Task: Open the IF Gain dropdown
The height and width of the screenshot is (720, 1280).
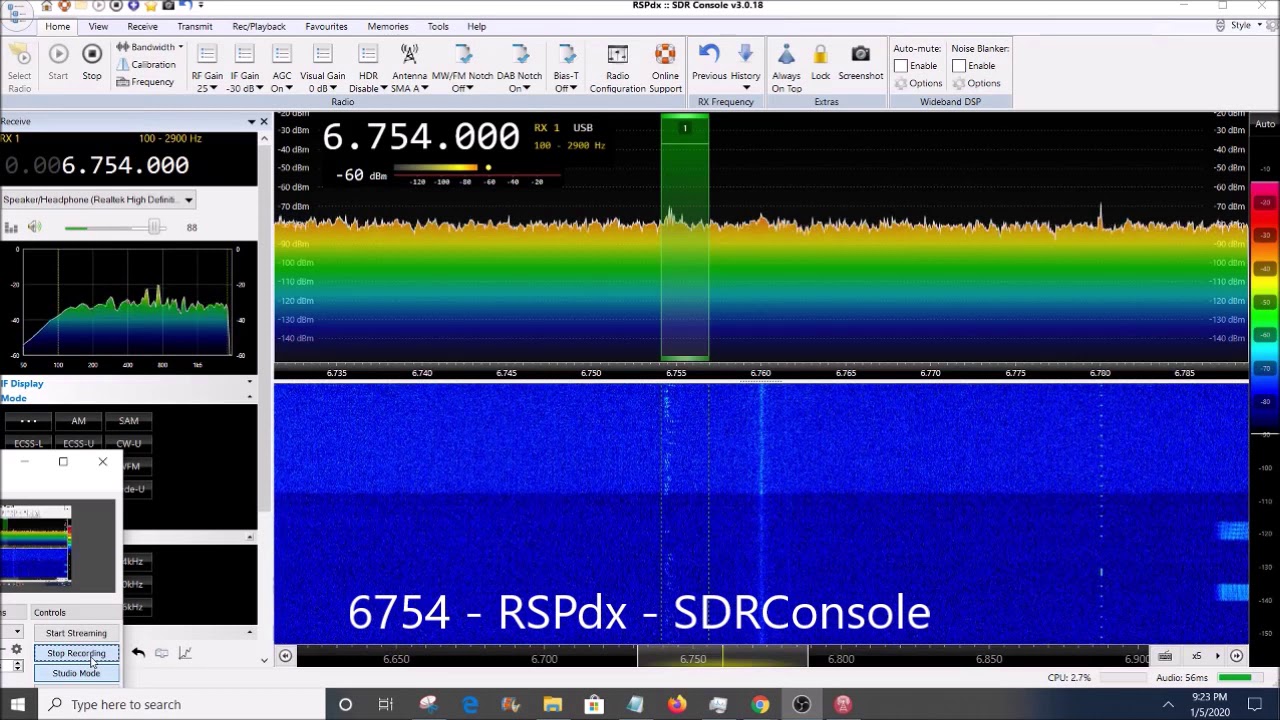Action: point(244,70)
